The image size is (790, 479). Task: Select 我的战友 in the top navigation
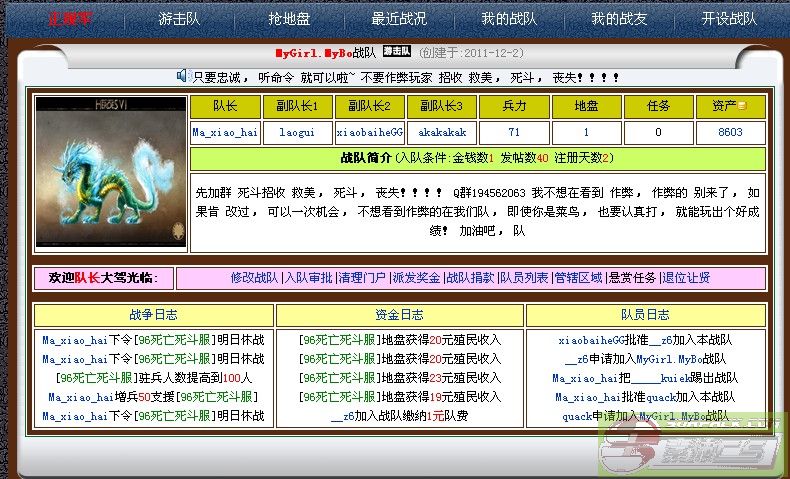click(618, 19)
